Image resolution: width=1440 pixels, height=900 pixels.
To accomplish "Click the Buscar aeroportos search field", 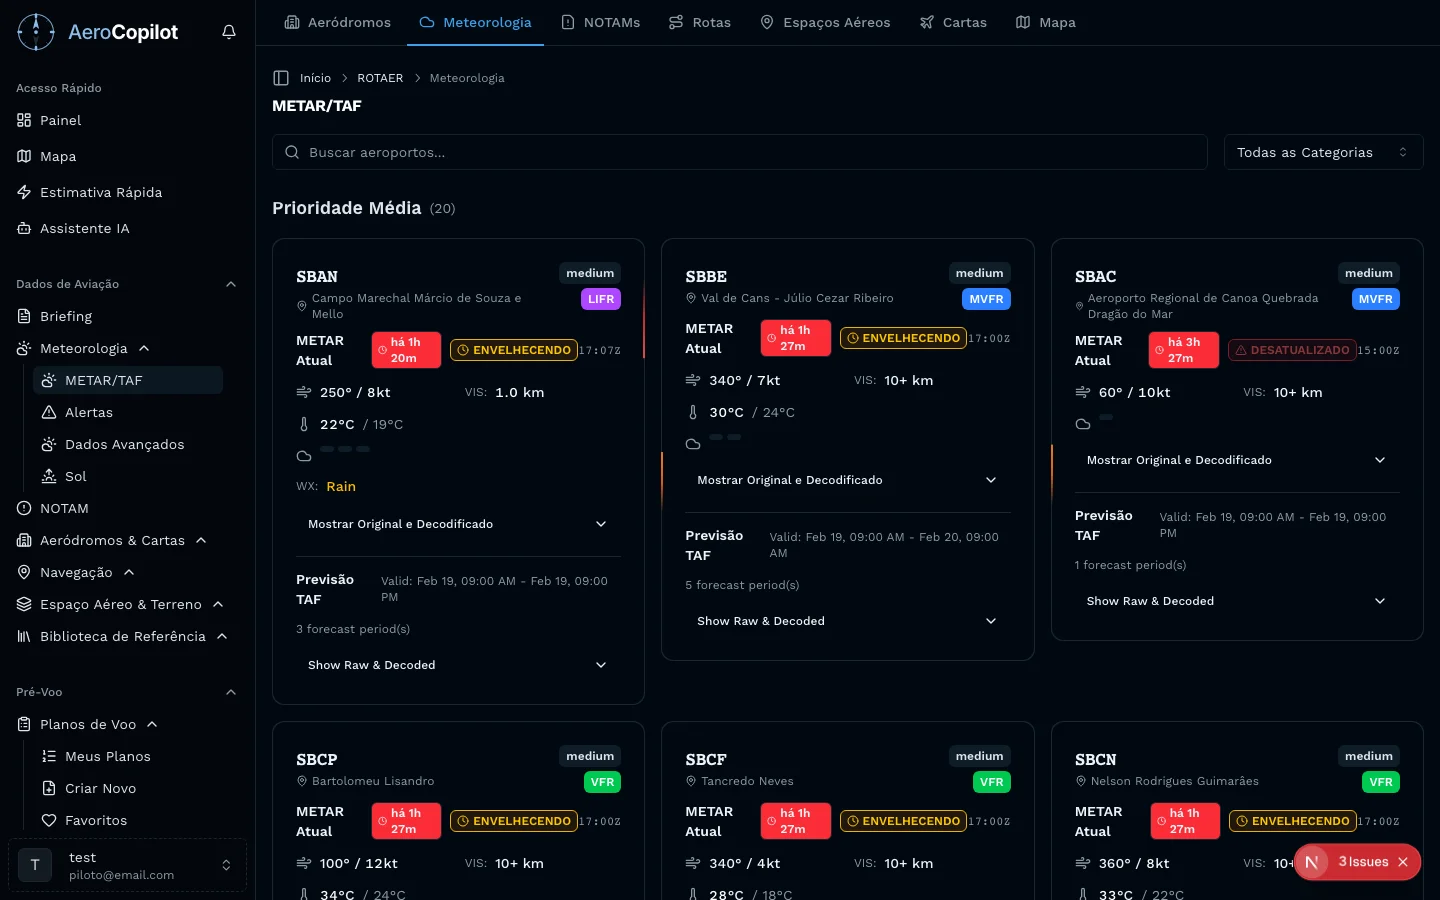I will tap(740, 152).
